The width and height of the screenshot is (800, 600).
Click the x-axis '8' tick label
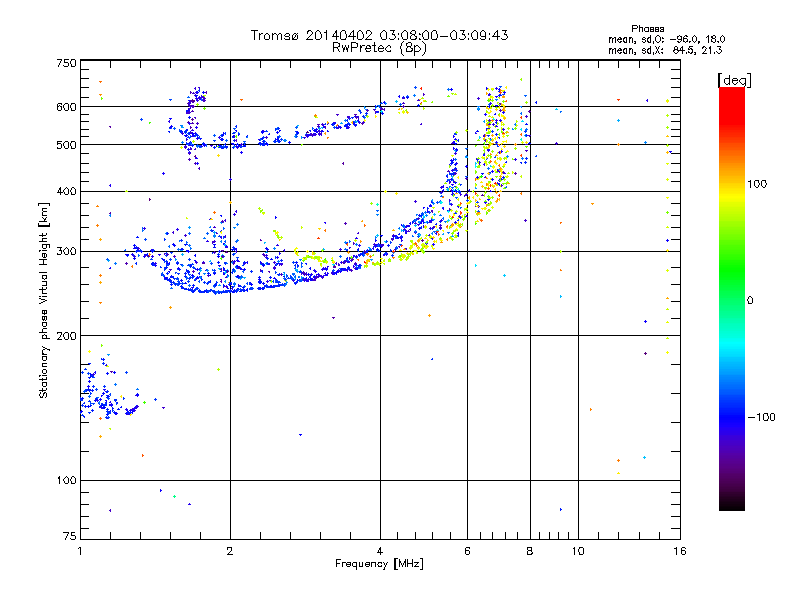530,551
